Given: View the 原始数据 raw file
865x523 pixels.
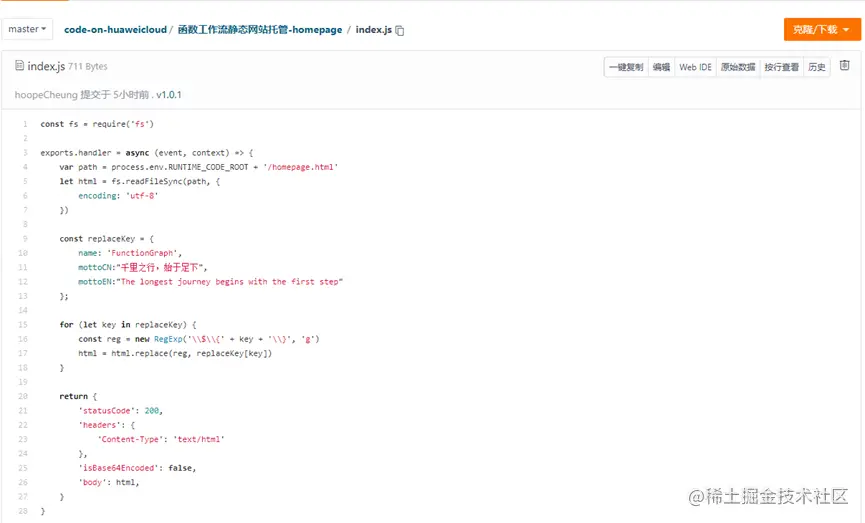Looking at the screenshot, I should tap(738, 67).
